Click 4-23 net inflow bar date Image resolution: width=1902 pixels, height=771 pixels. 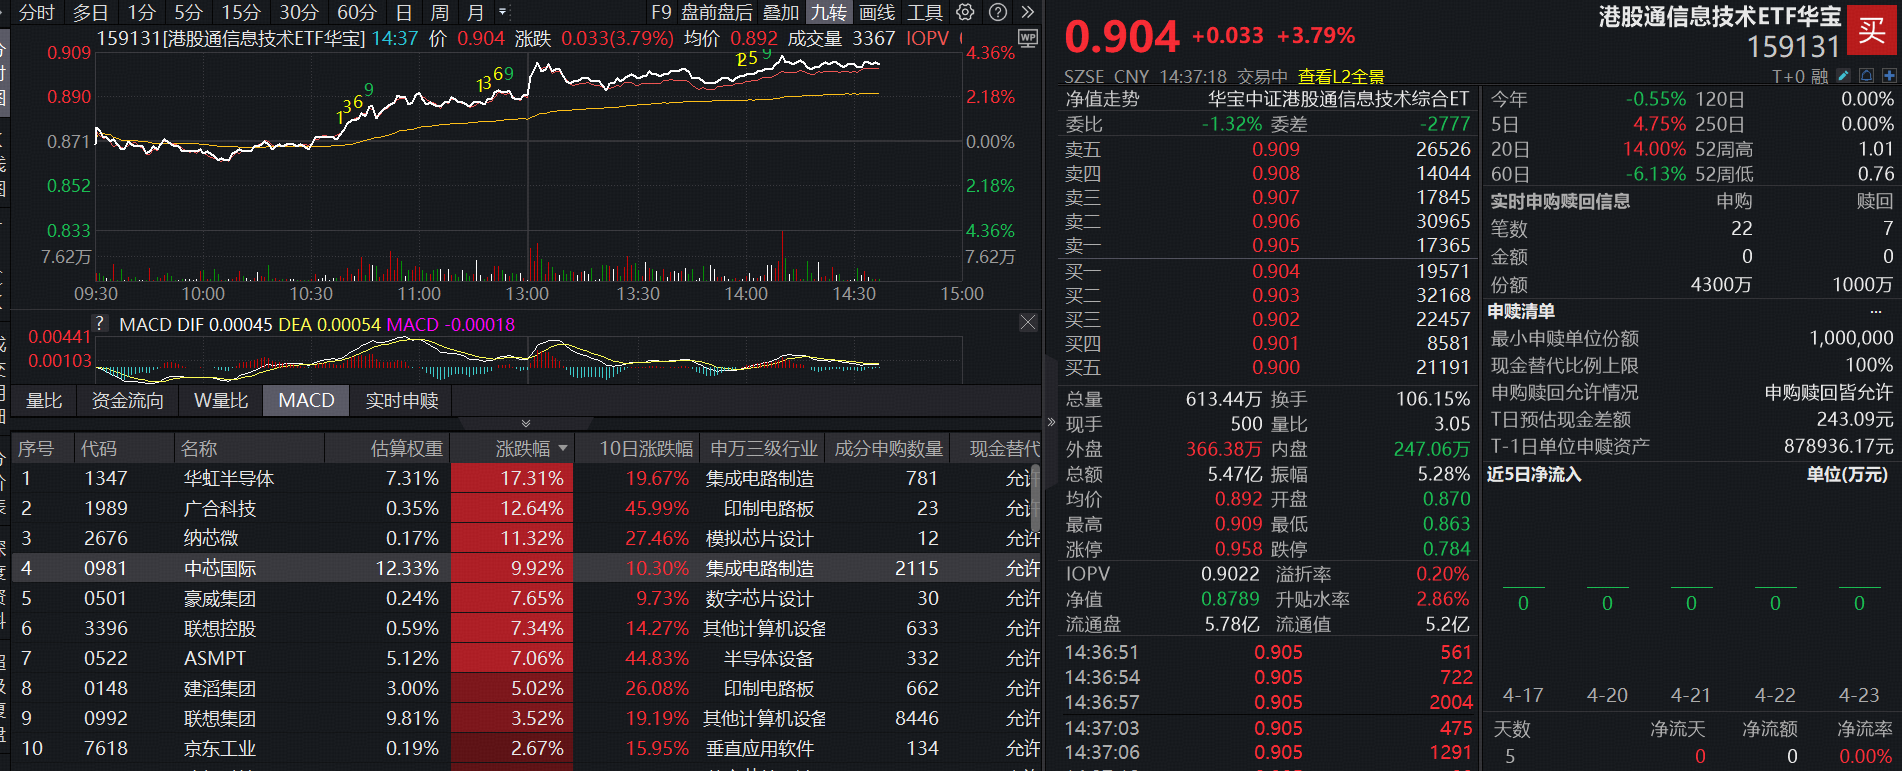pyautogui.click(x=1859, y=695)
